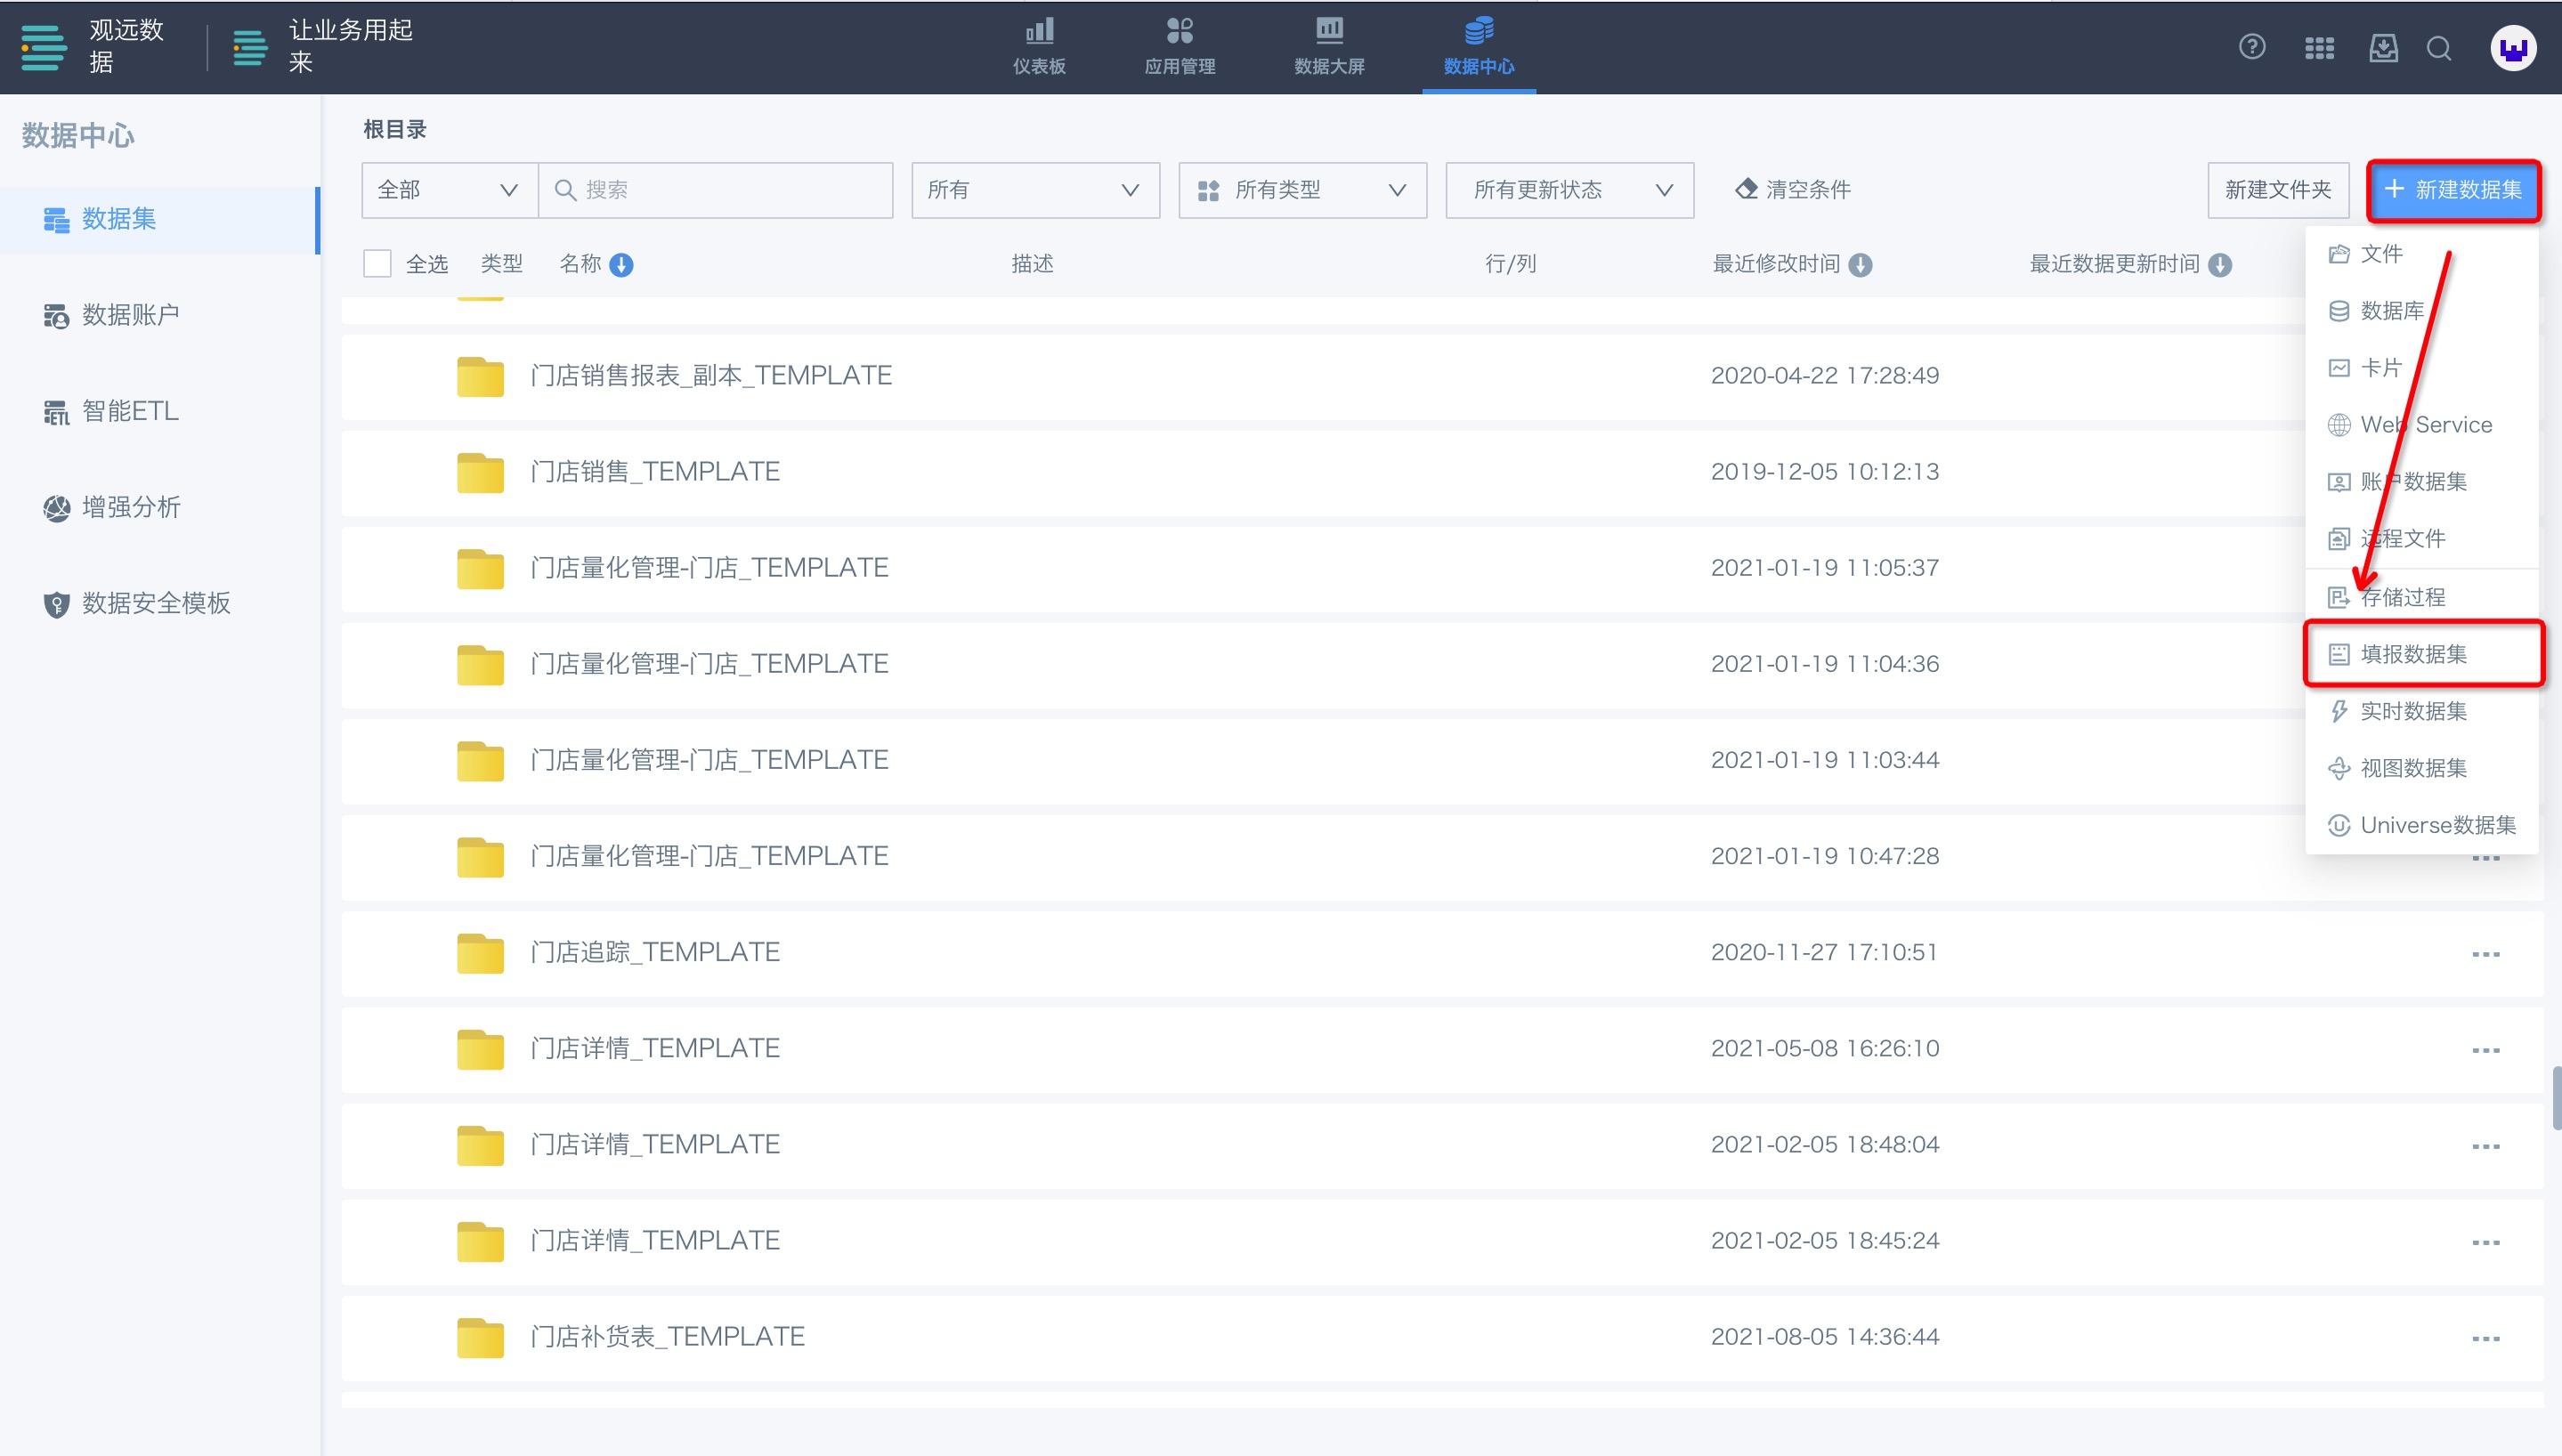Choose Universe数据集 dataset option
2562x1456 pixels.
coord(2421,826)
